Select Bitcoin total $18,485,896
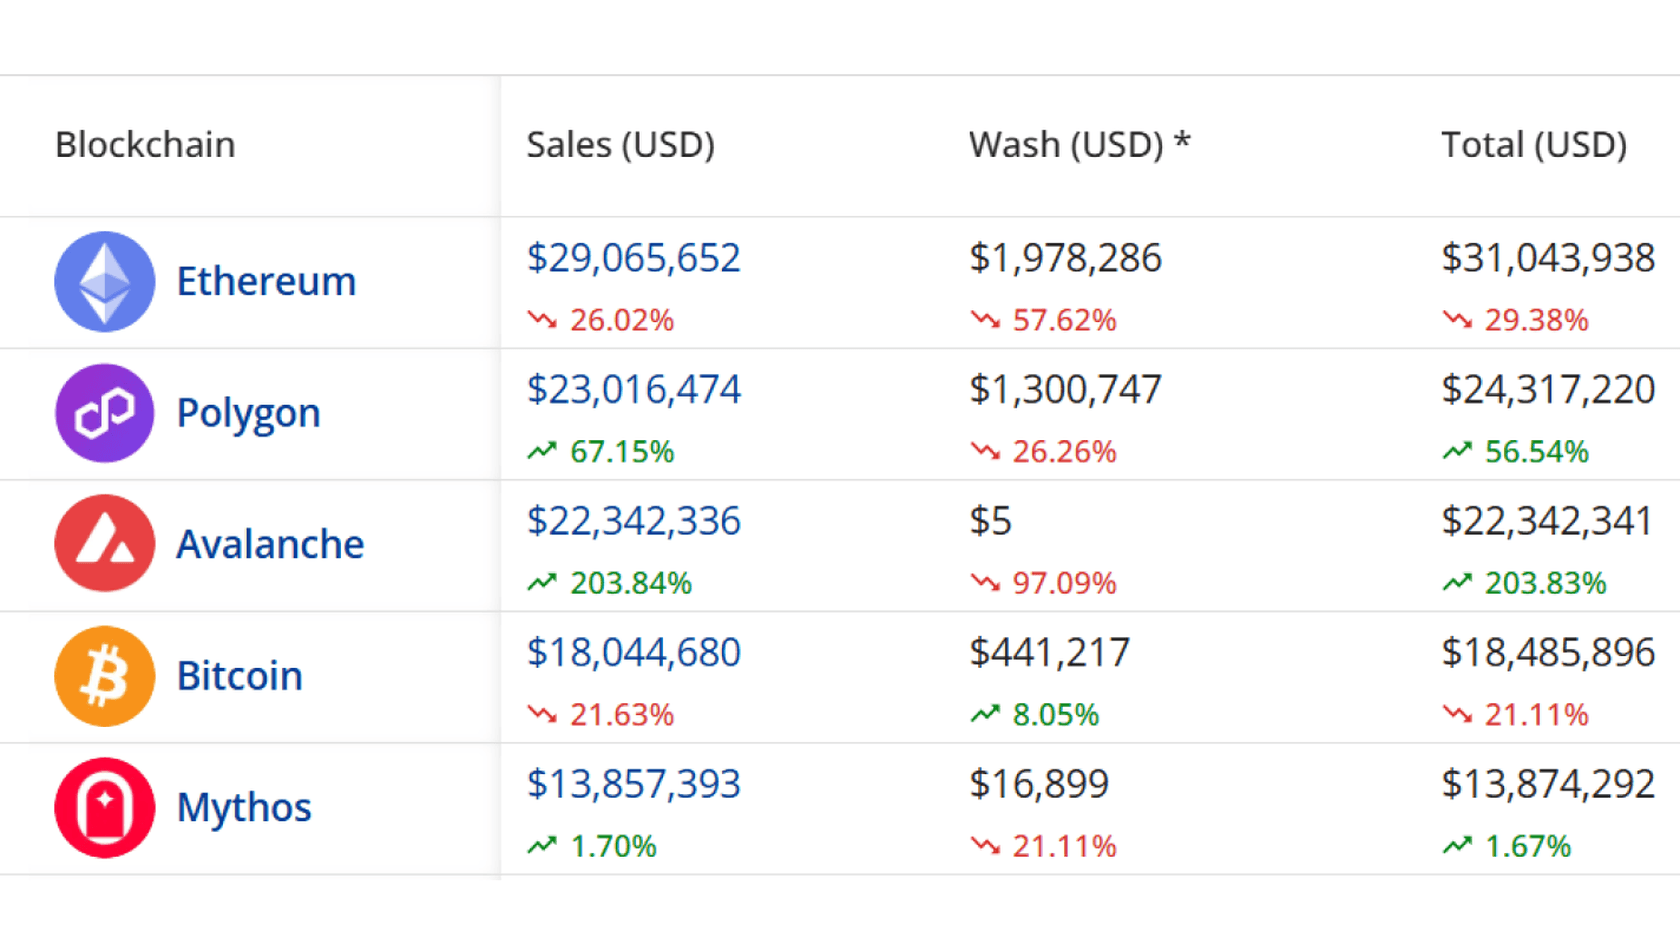Viewport: 1680px width, 944px height. tap(1548, 652)
